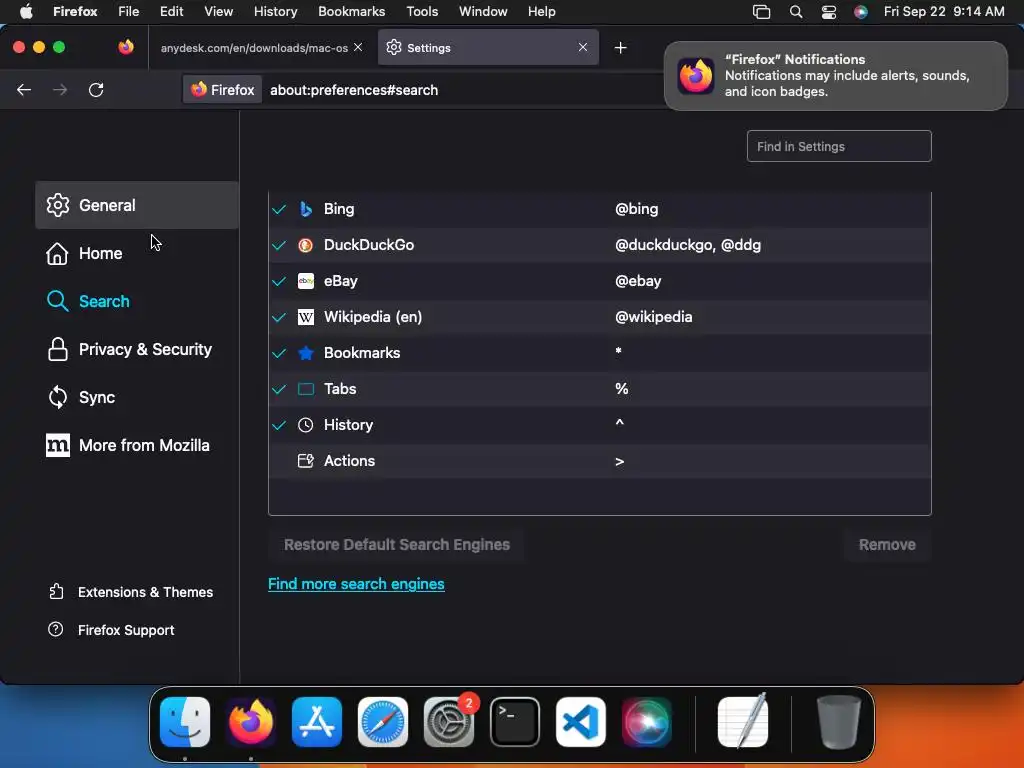
Task: Click the Wikipedia W icon
Action: pyautogui.click(x=306, y=317)
